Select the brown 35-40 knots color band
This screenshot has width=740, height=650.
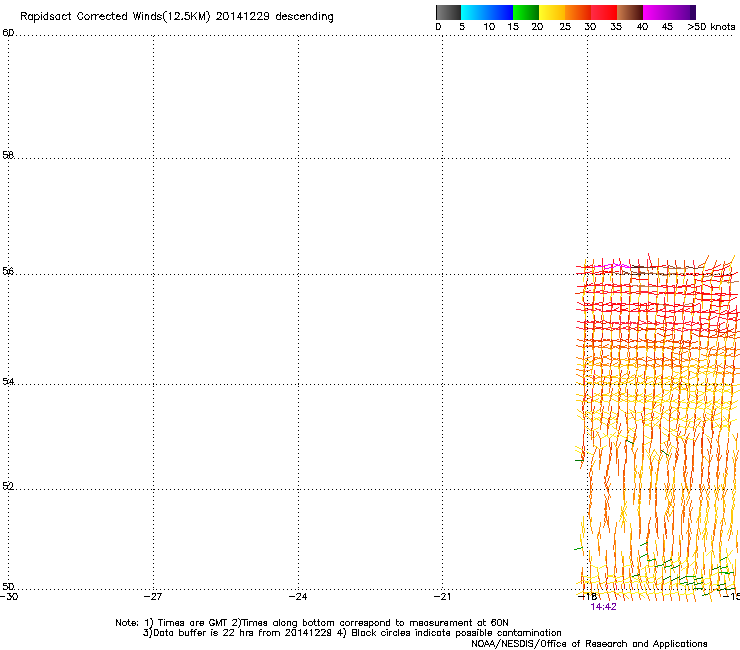click(x=630, y=12)
